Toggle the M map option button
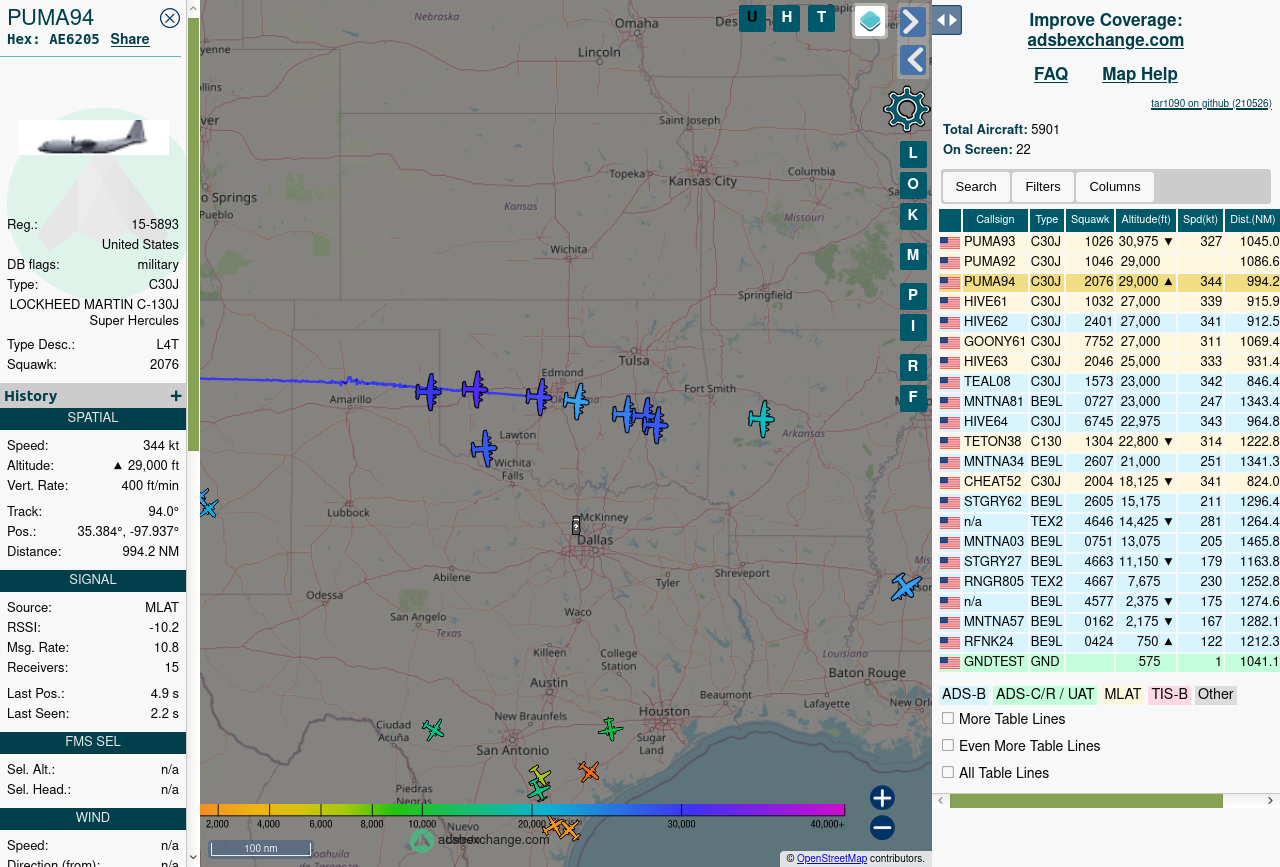Viewport: 1280px width, 867px height. 913,256
